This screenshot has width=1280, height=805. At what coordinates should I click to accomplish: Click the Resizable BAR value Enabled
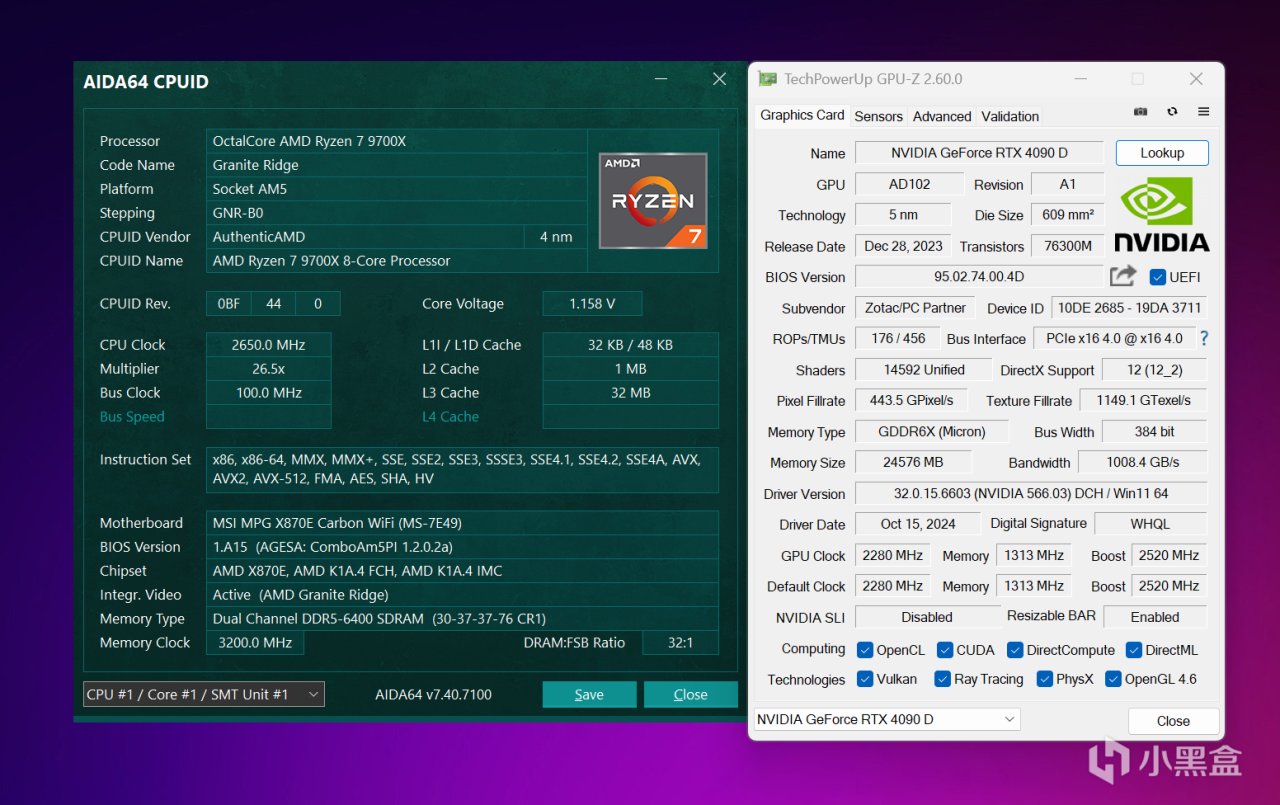1155,617
